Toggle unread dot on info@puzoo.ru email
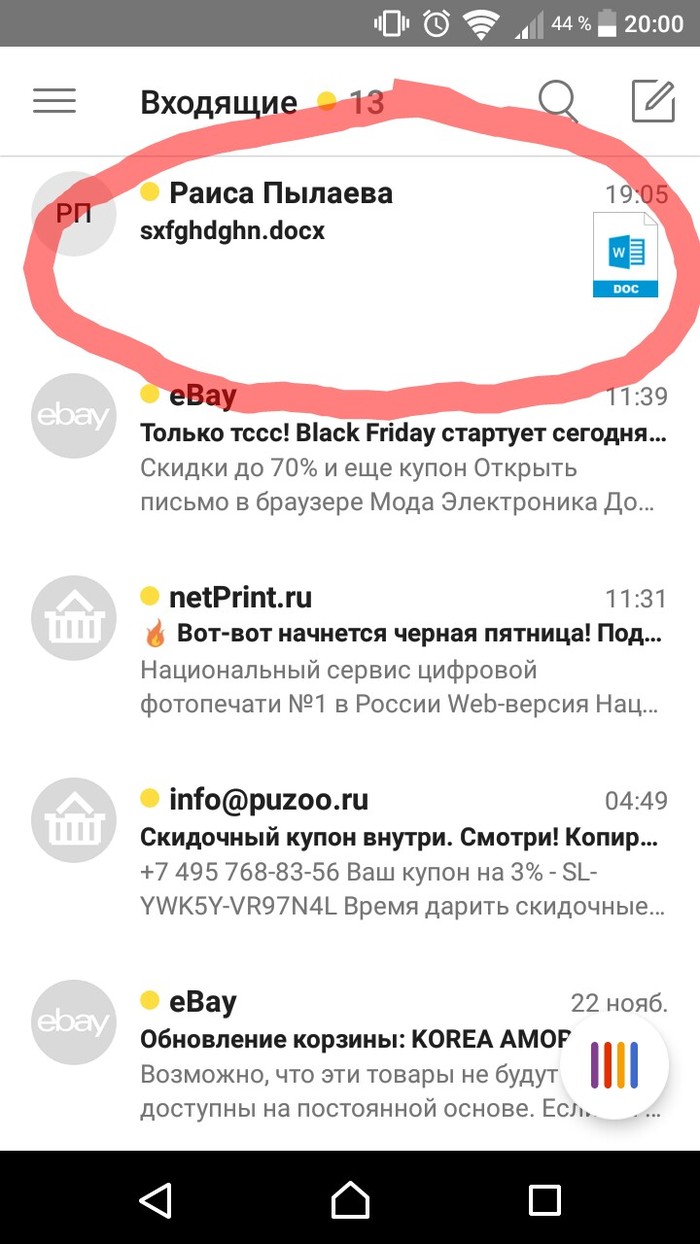Viewport: 700px width, 1244px height. tap(150, 798)
